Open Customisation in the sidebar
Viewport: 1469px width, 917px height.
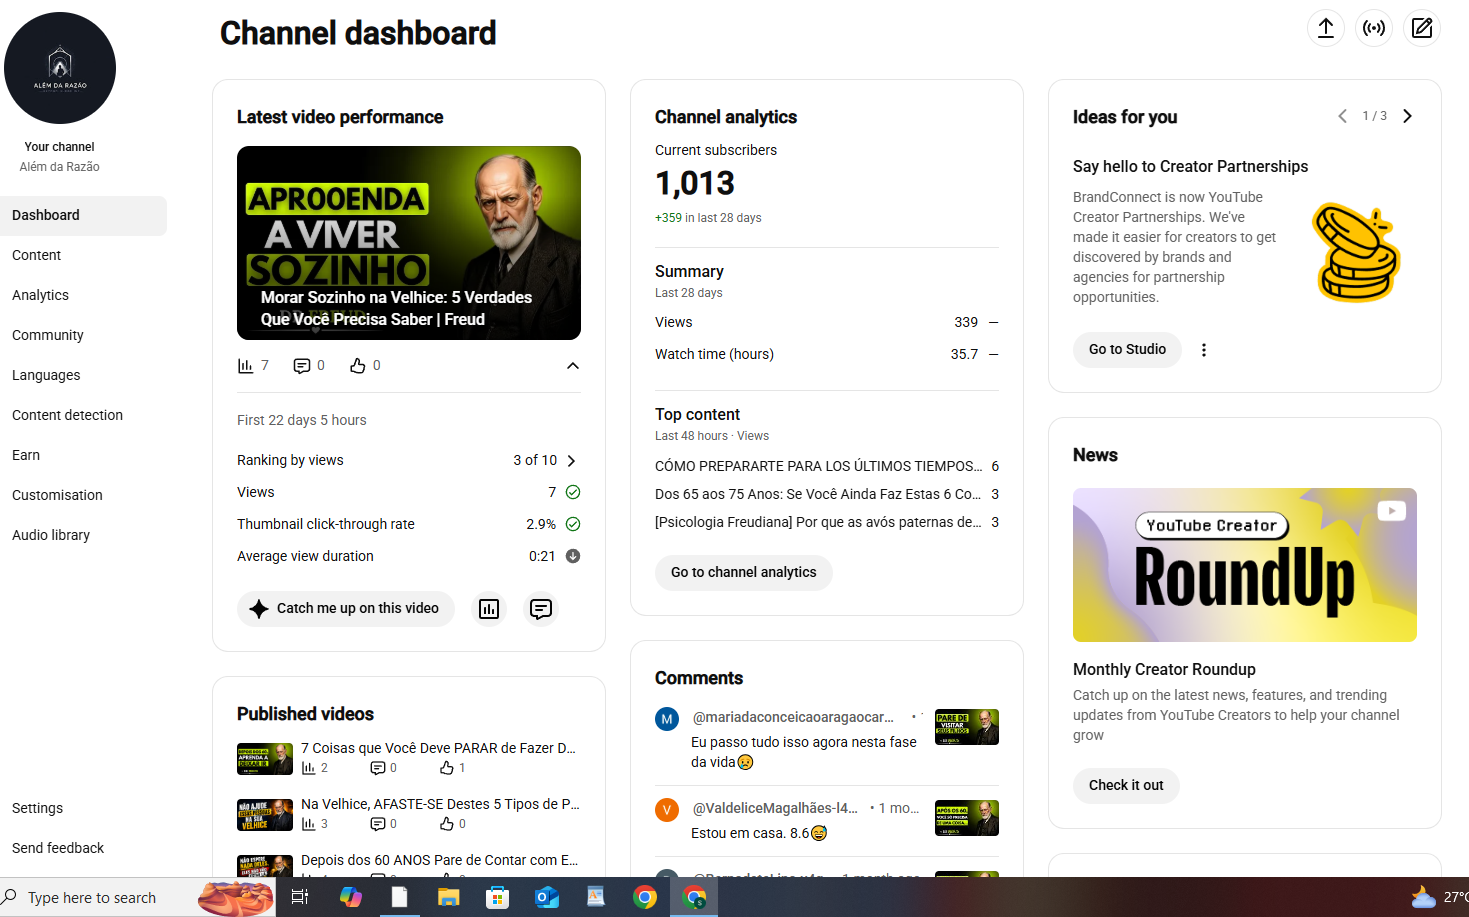(x=84, y=495)
